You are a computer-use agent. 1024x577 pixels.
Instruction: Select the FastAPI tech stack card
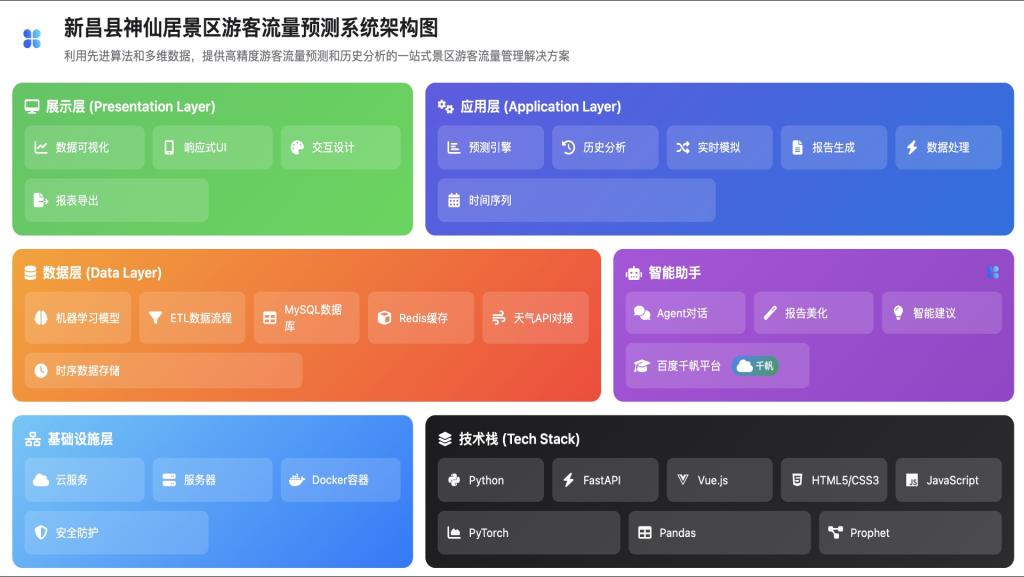tap(604, 480)
